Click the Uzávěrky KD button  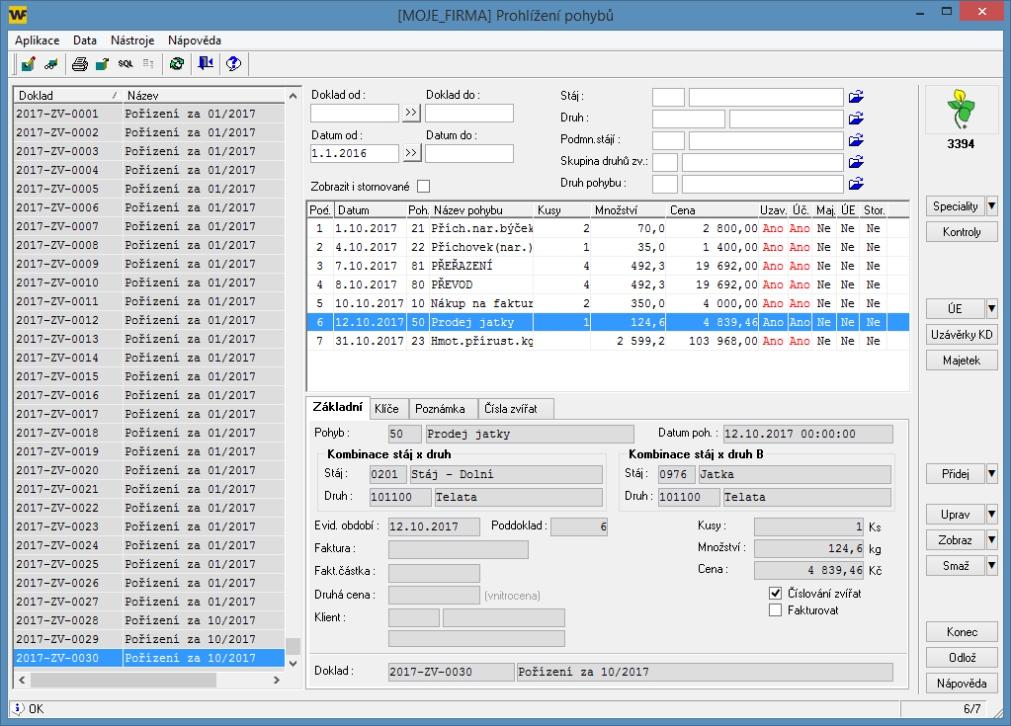[961, 335]
